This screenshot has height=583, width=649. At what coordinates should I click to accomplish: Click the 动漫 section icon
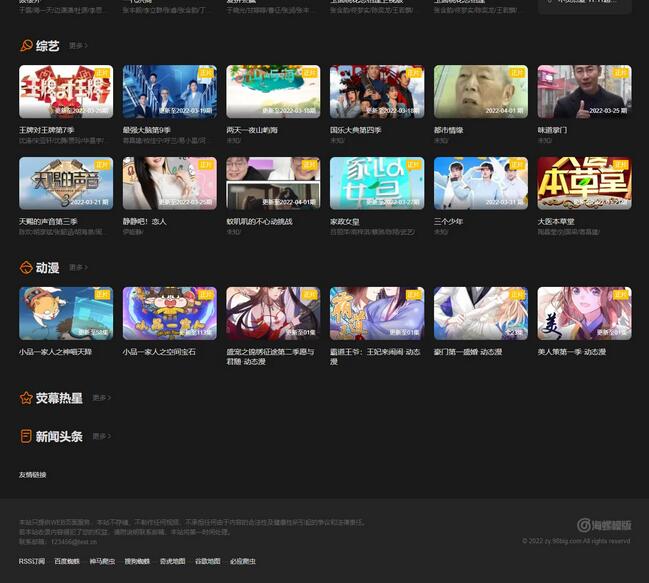coord(26,268)
